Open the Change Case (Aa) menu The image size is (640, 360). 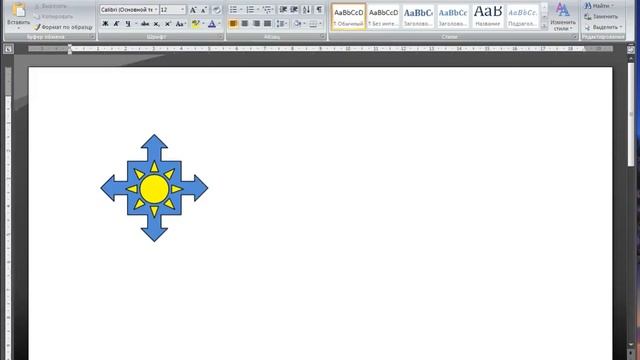click(180, 24)
